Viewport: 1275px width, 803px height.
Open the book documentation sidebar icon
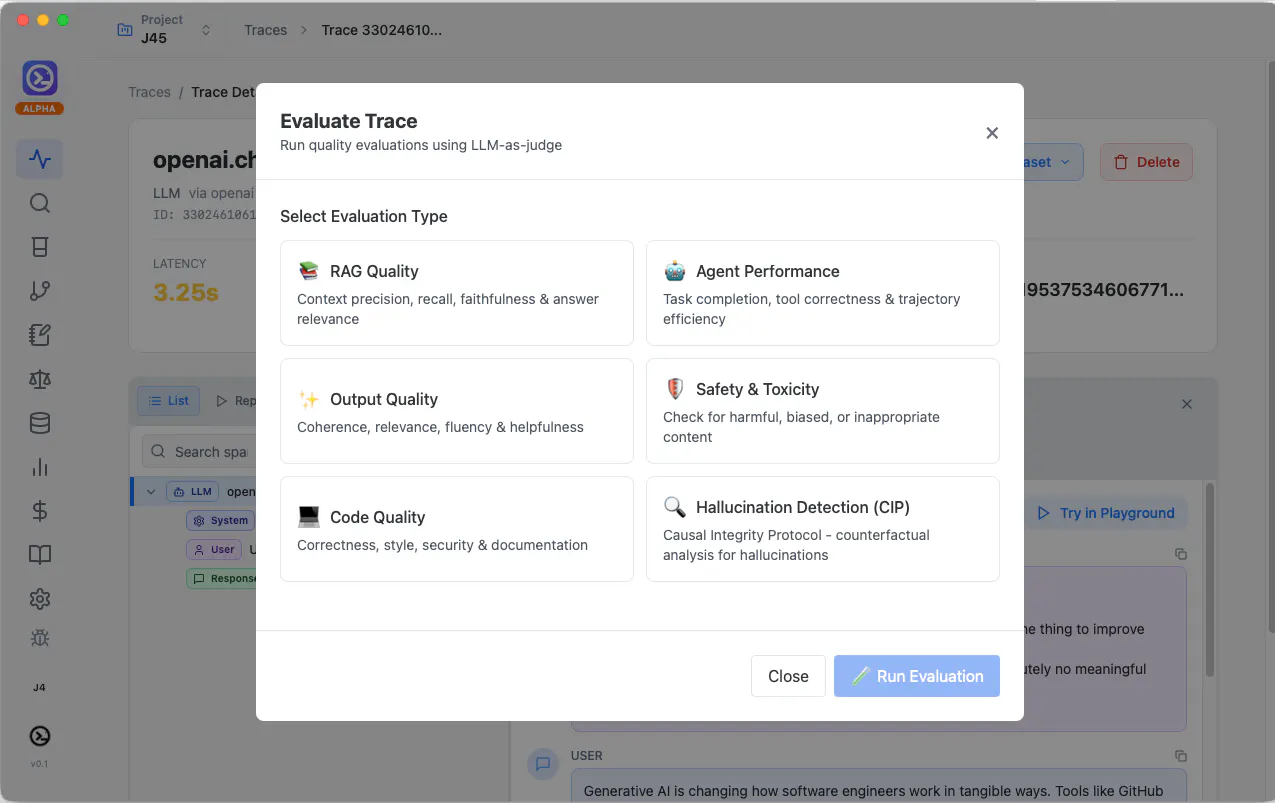click(x=40, y=555)
